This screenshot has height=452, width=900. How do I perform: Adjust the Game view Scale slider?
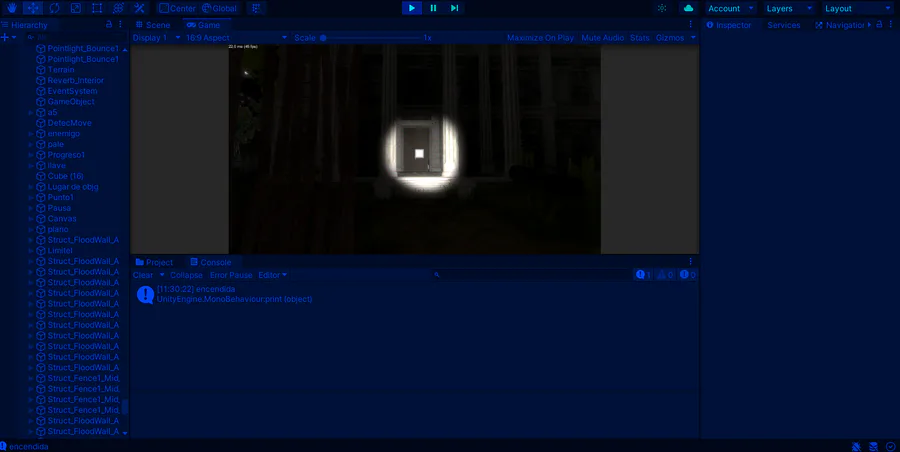[x=371, y=38]
